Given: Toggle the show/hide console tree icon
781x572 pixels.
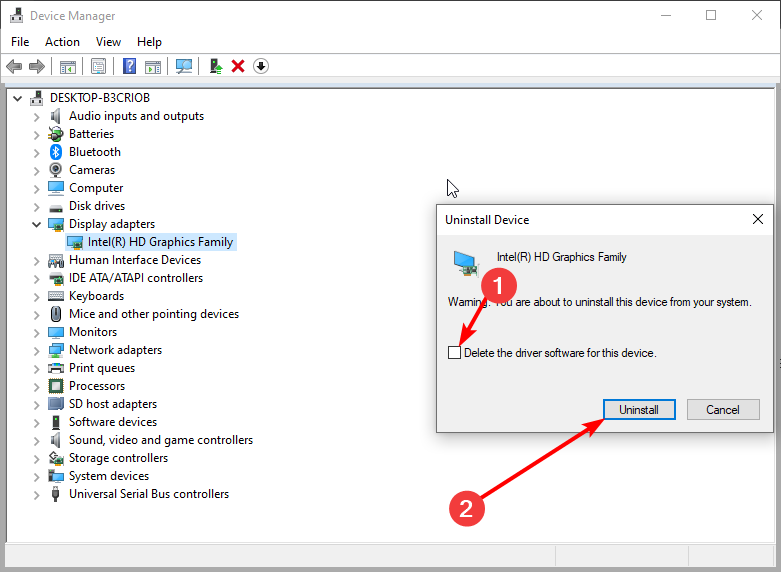Looking at the screenshot, I should (x=68, y=66).
